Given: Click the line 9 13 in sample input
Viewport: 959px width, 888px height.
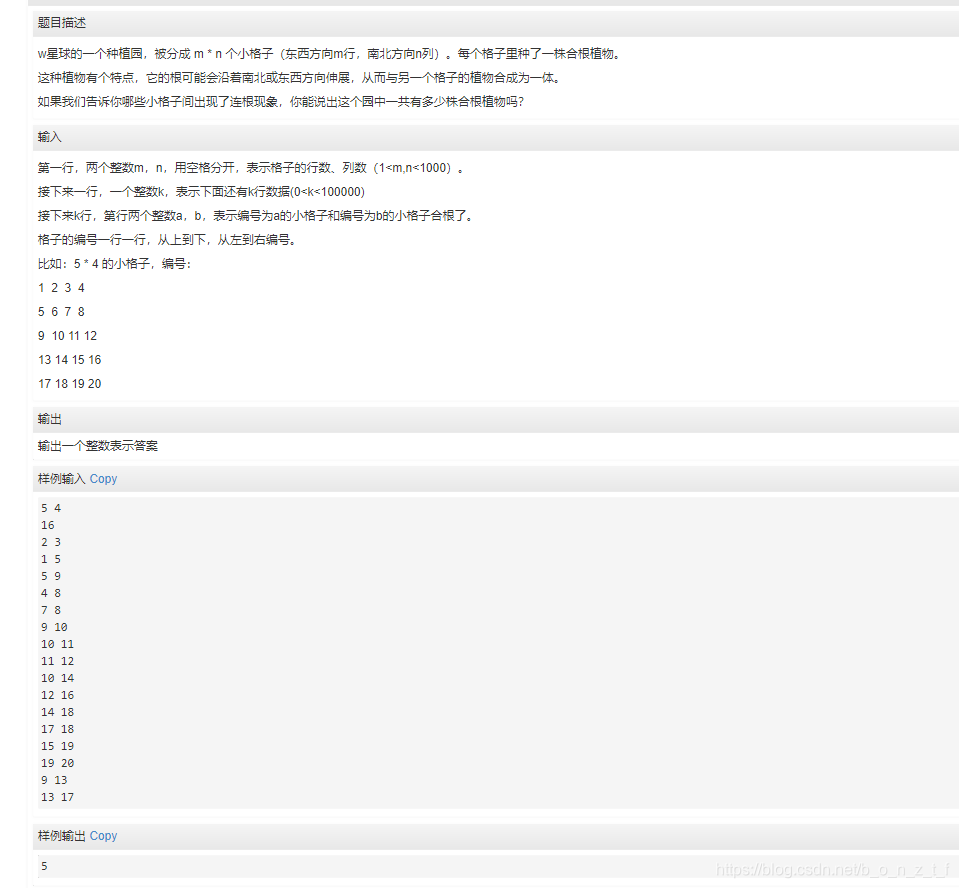Looking at the screenshot, I should click(51, 779).
